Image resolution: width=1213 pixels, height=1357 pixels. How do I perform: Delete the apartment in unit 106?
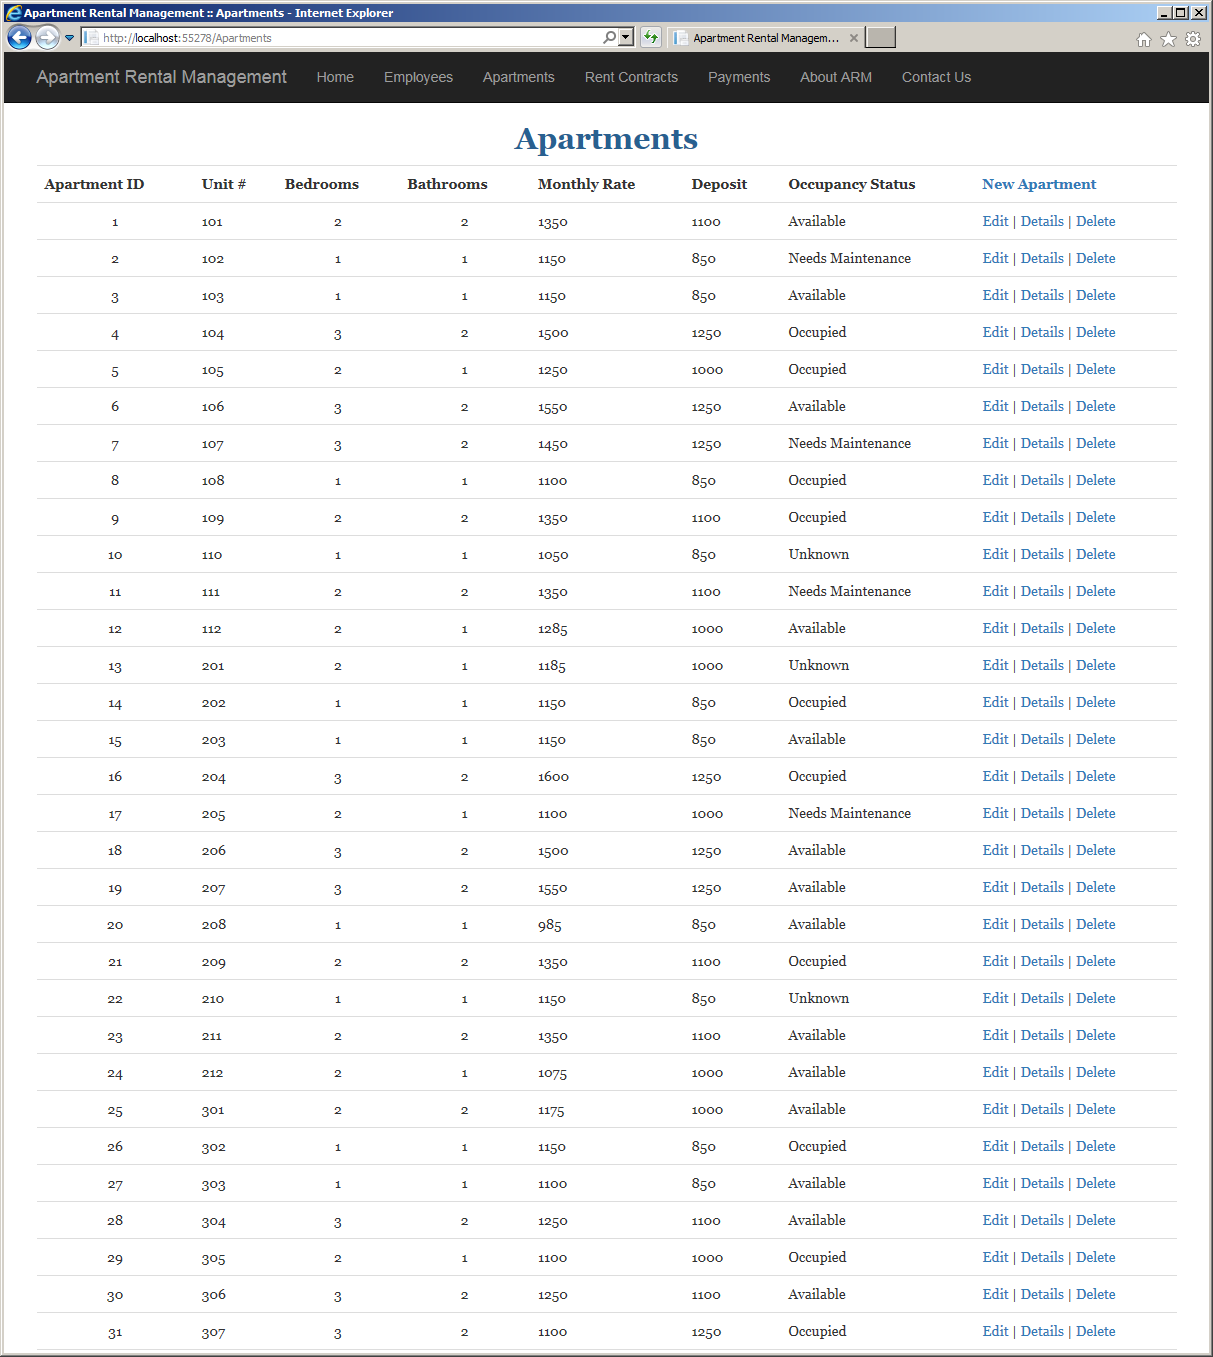[1096, 406]
